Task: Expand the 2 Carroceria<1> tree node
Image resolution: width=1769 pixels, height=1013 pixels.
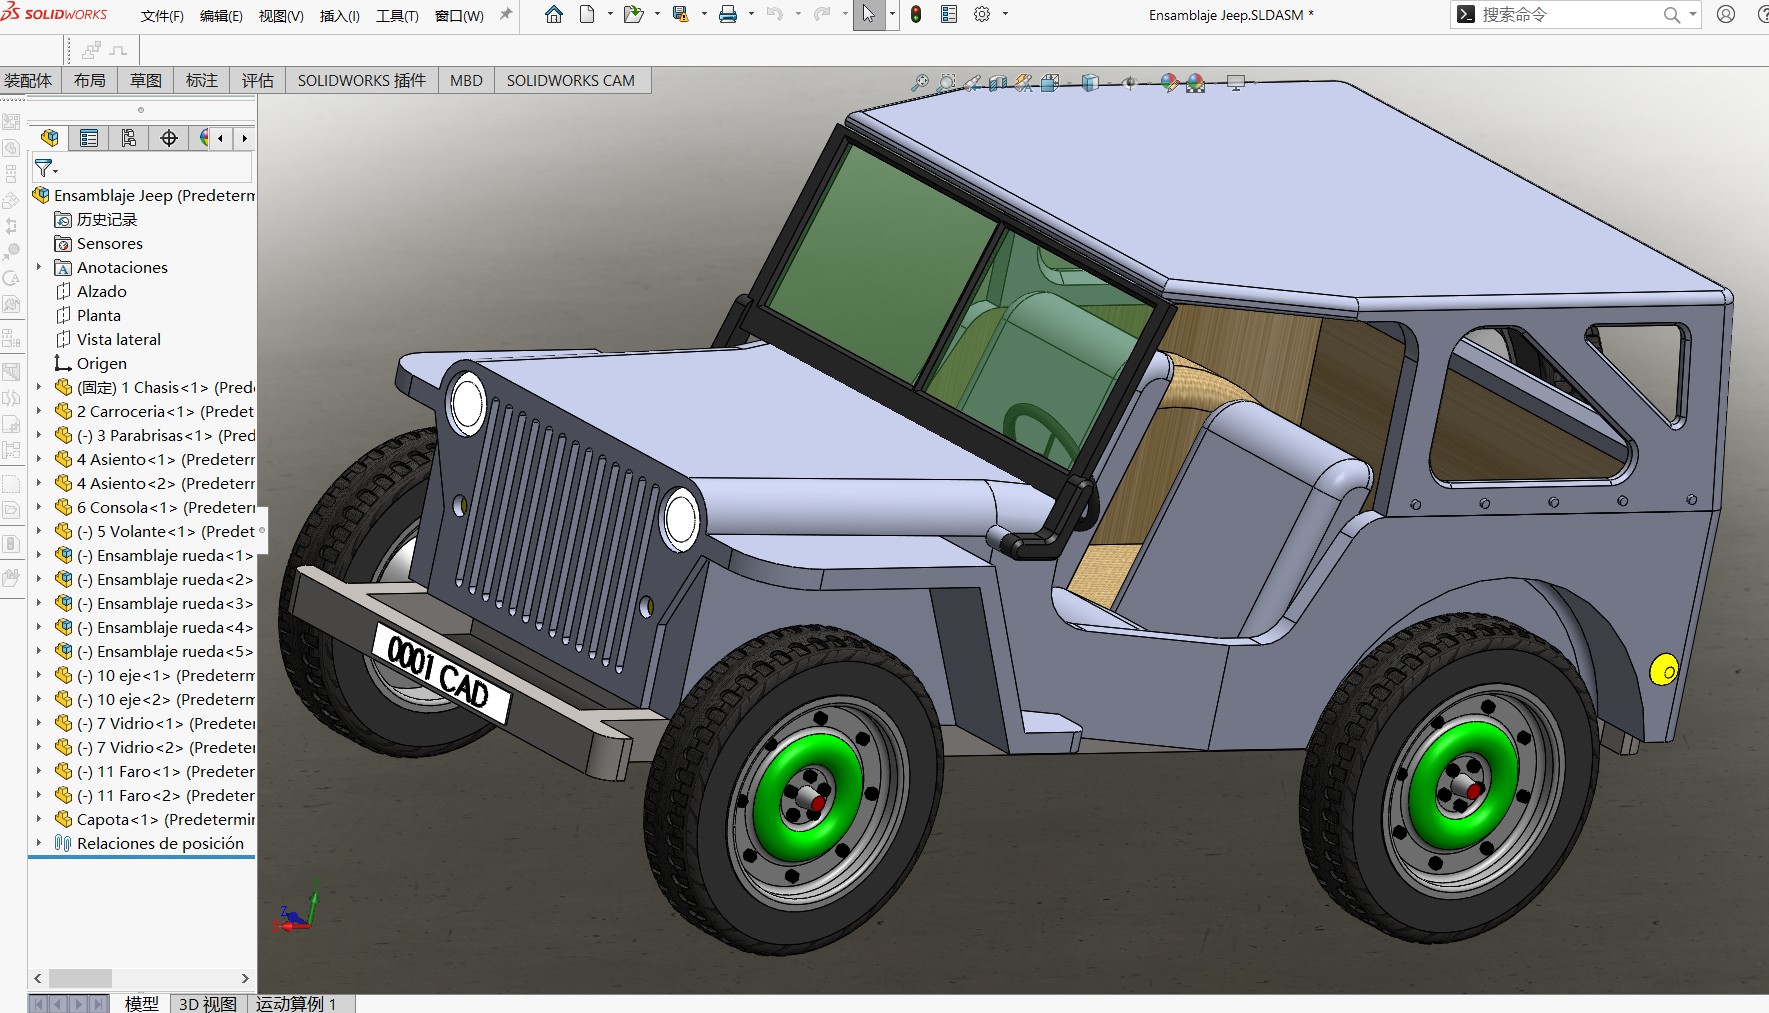Action: 39,411
